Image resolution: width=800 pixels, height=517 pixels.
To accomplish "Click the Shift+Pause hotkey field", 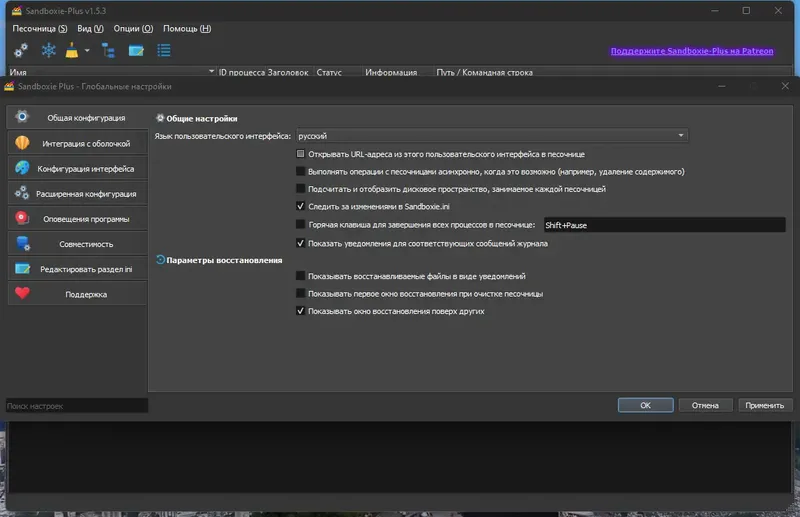I will (x=664, y=225).
